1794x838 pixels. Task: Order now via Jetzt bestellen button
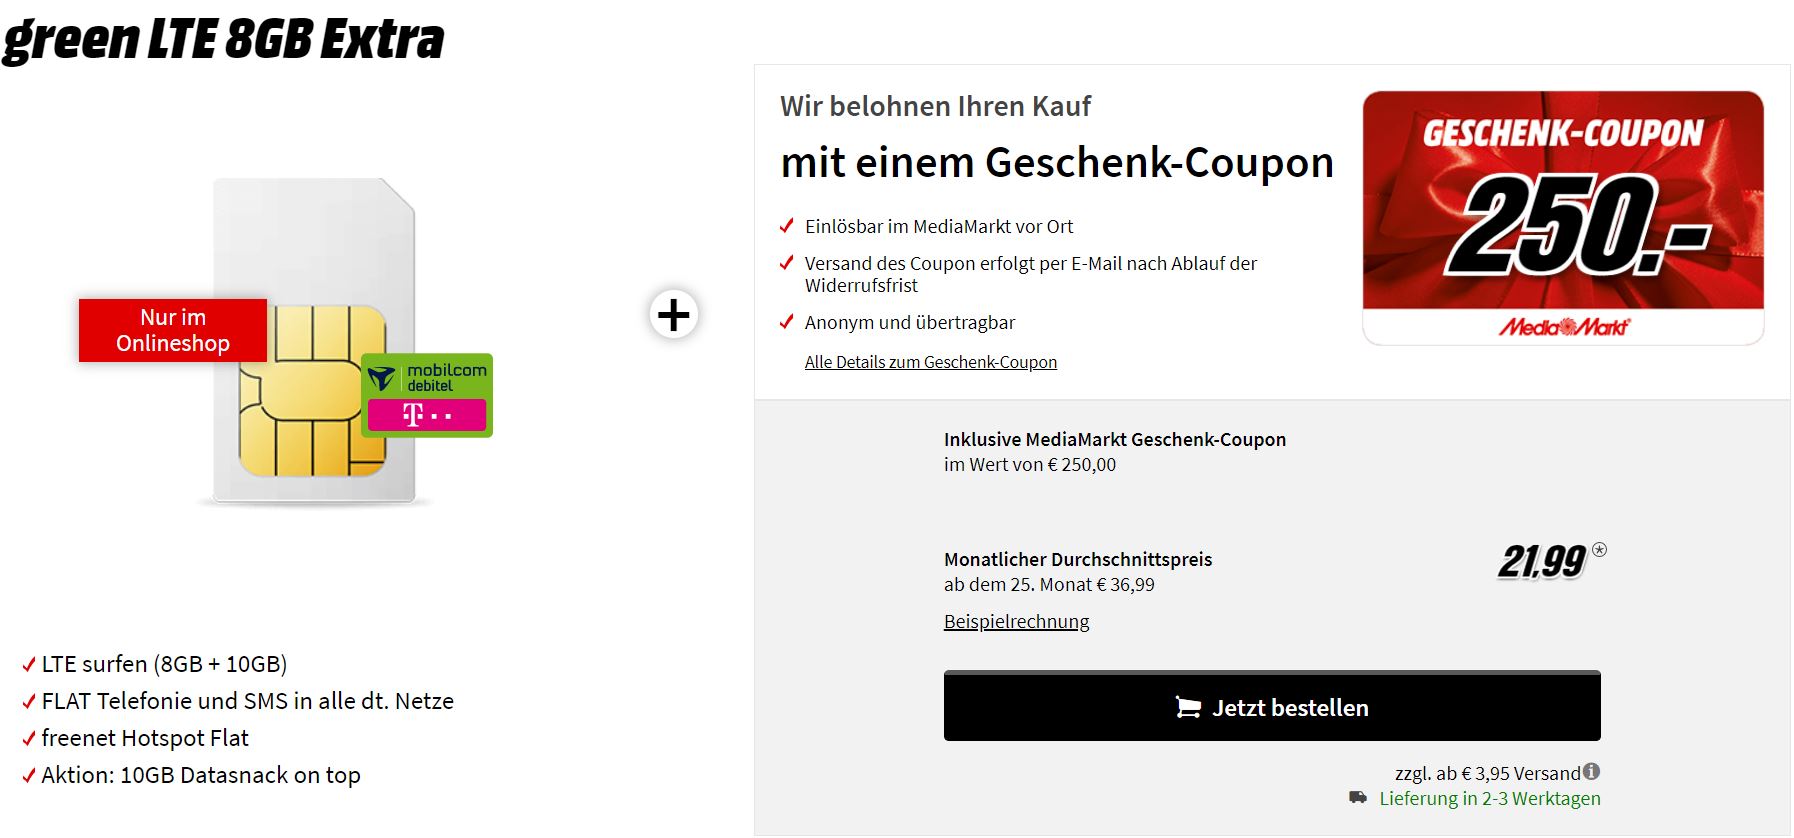click(x=1272, y=706)
